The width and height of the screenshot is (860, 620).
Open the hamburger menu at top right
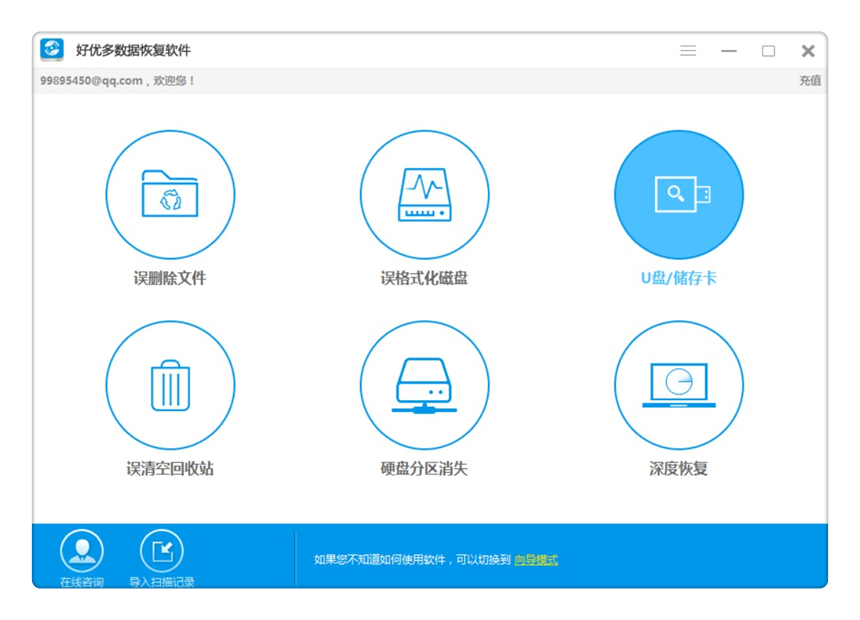pos(687,50)
